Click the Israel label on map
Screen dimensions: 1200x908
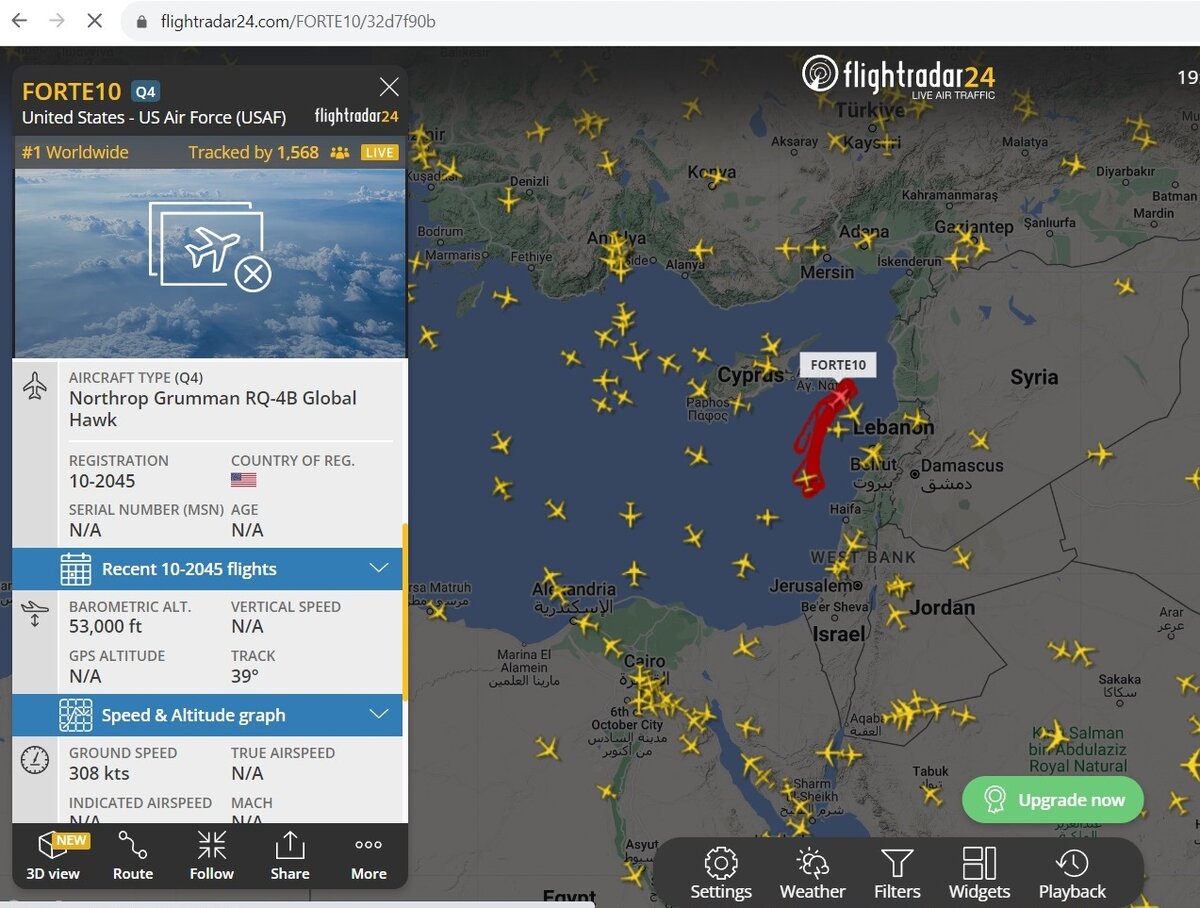839,634
